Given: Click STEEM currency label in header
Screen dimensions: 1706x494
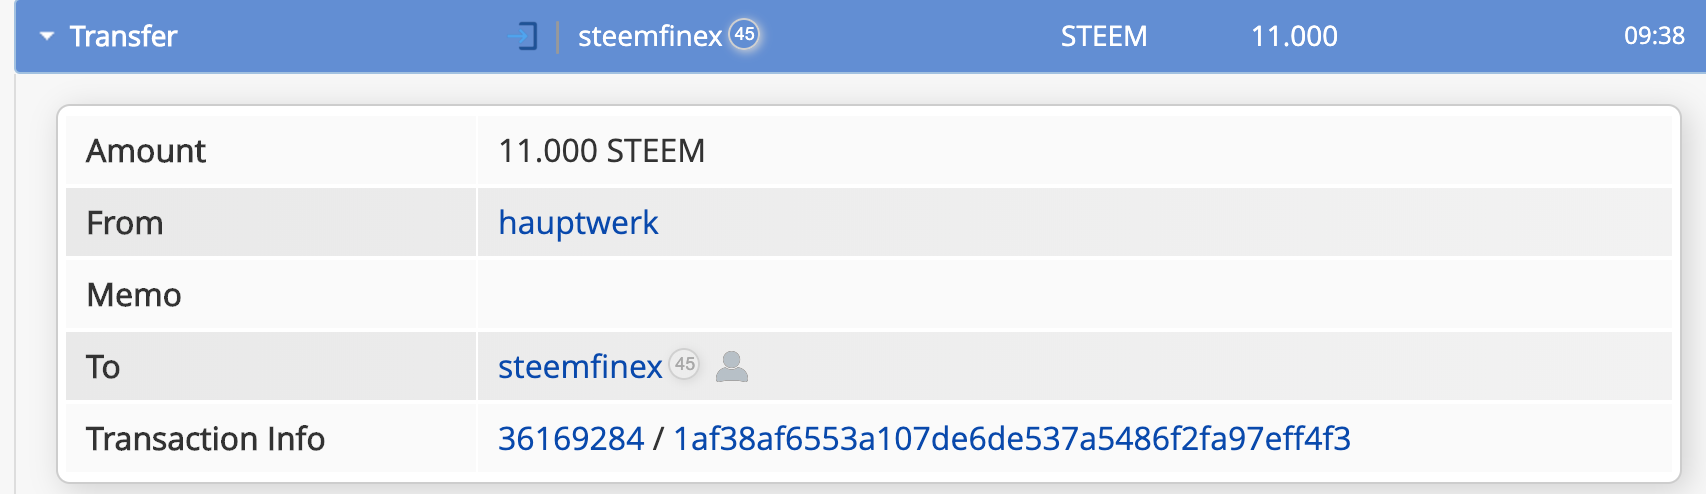Looking at the screenshot, I should coord(1104,37).
